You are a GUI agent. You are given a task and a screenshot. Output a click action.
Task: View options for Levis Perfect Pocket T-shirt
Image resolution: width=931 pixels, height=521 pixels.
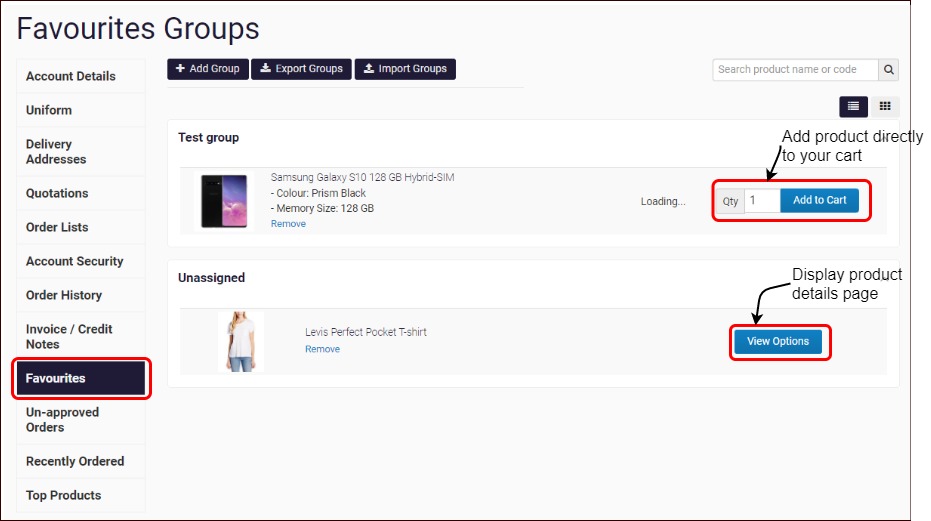[778, 342]
